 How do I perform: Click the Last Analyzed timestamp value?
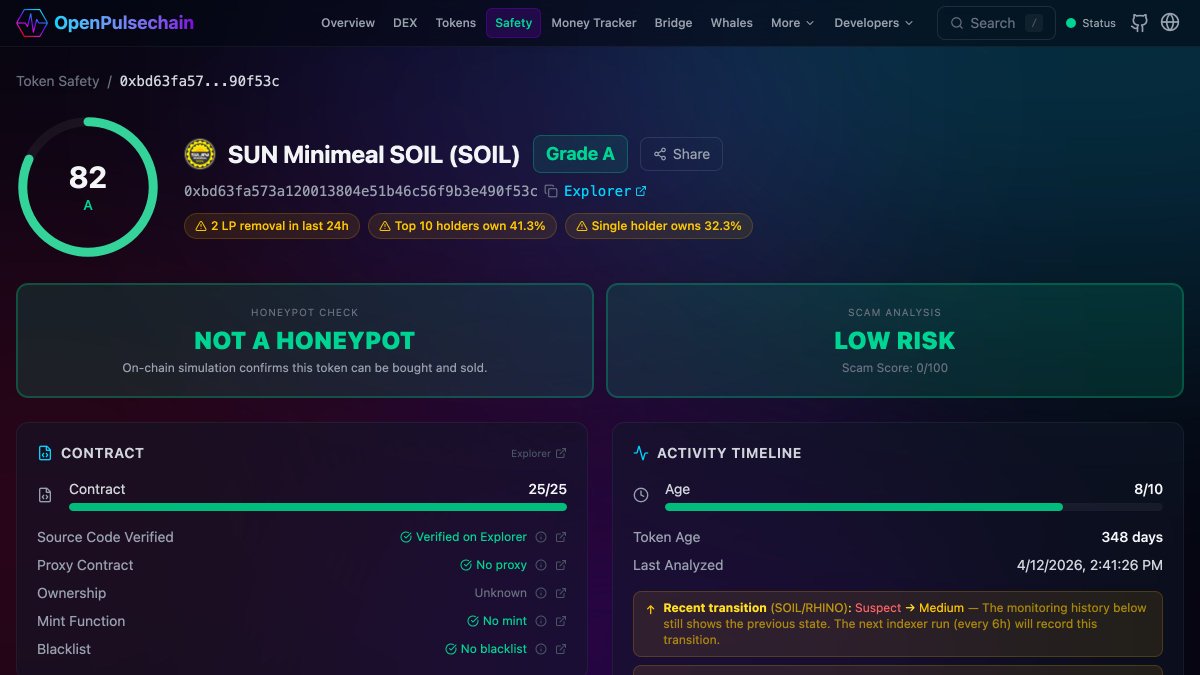[x=1090, y=565]
